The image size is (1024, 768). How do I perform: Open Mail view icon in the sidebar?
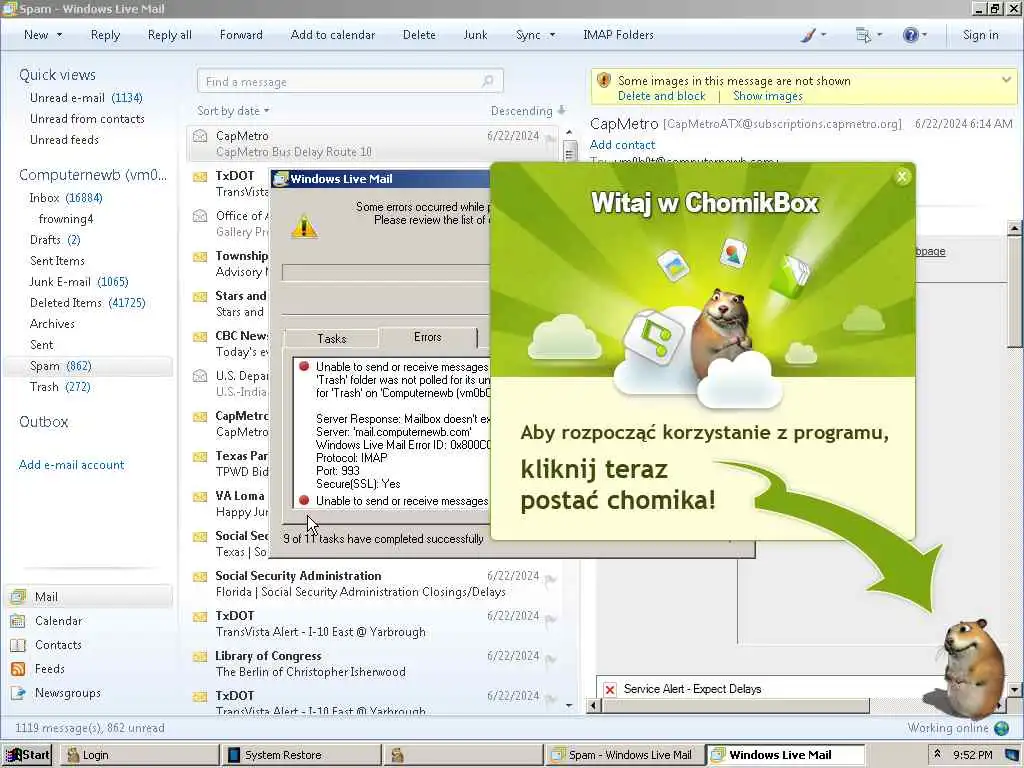18,596
